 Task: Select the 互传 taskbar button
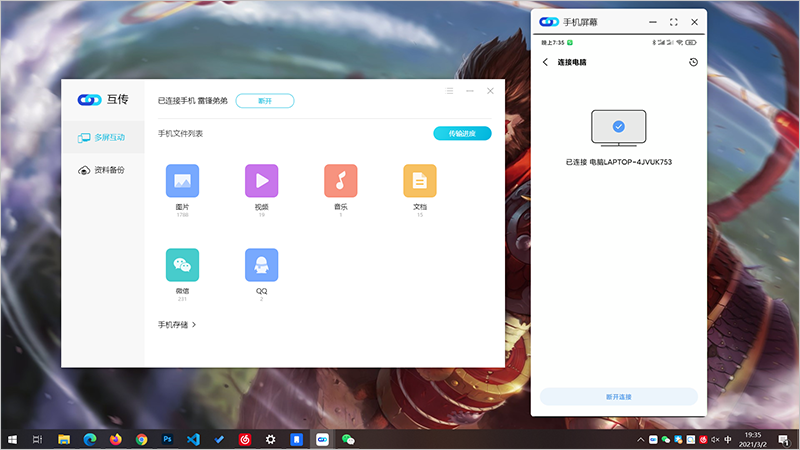[x=322, y=439]
